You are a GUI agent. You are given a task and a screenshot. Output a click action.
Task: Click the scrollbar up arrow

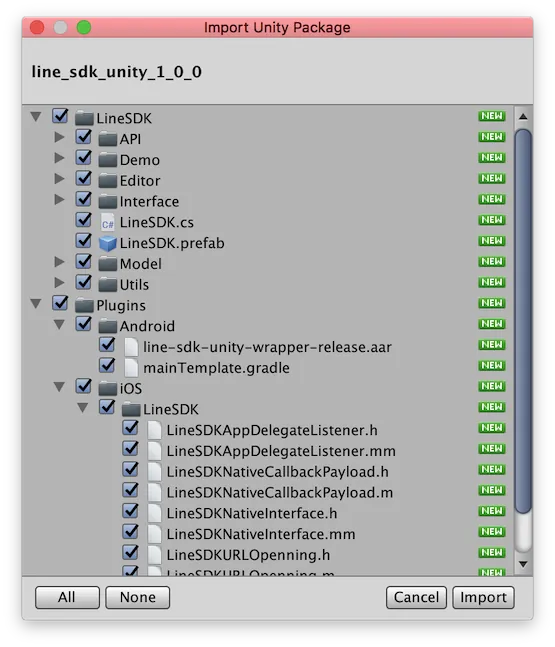(523, 116)
